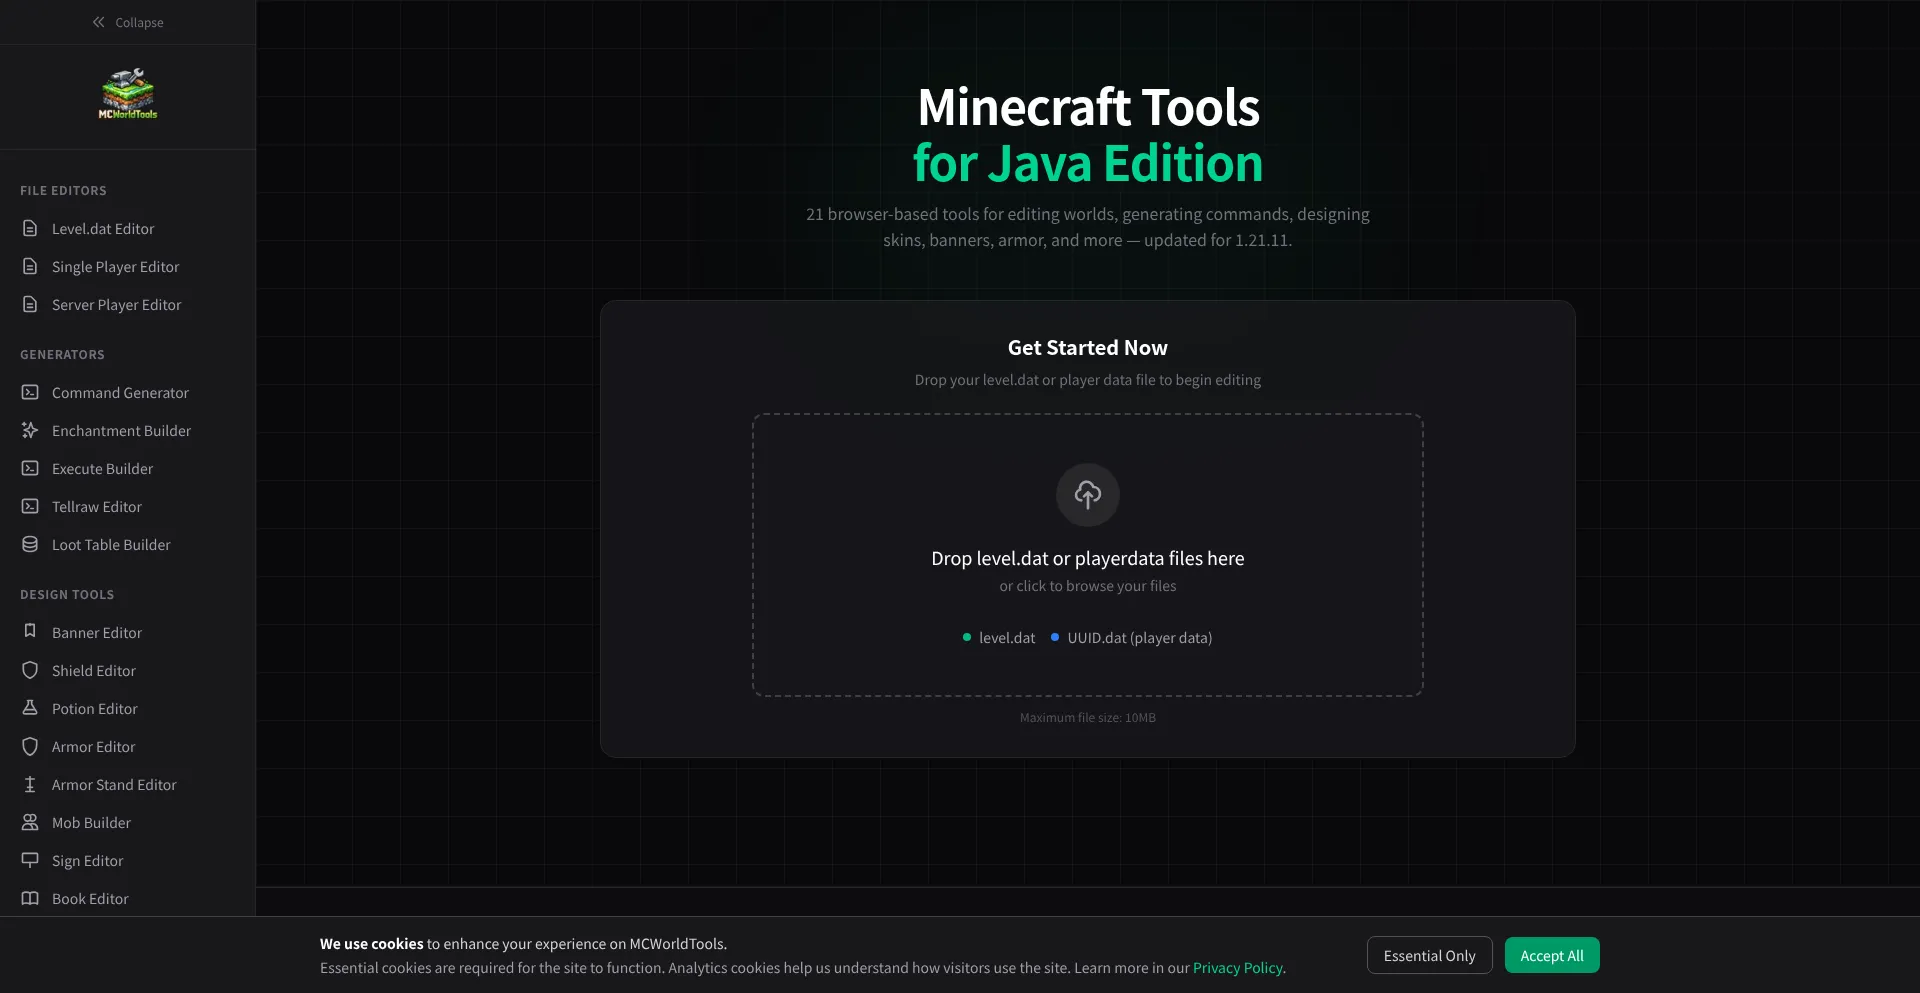Click "Drop level.dat or playerdata files here"

(1088, 558)
